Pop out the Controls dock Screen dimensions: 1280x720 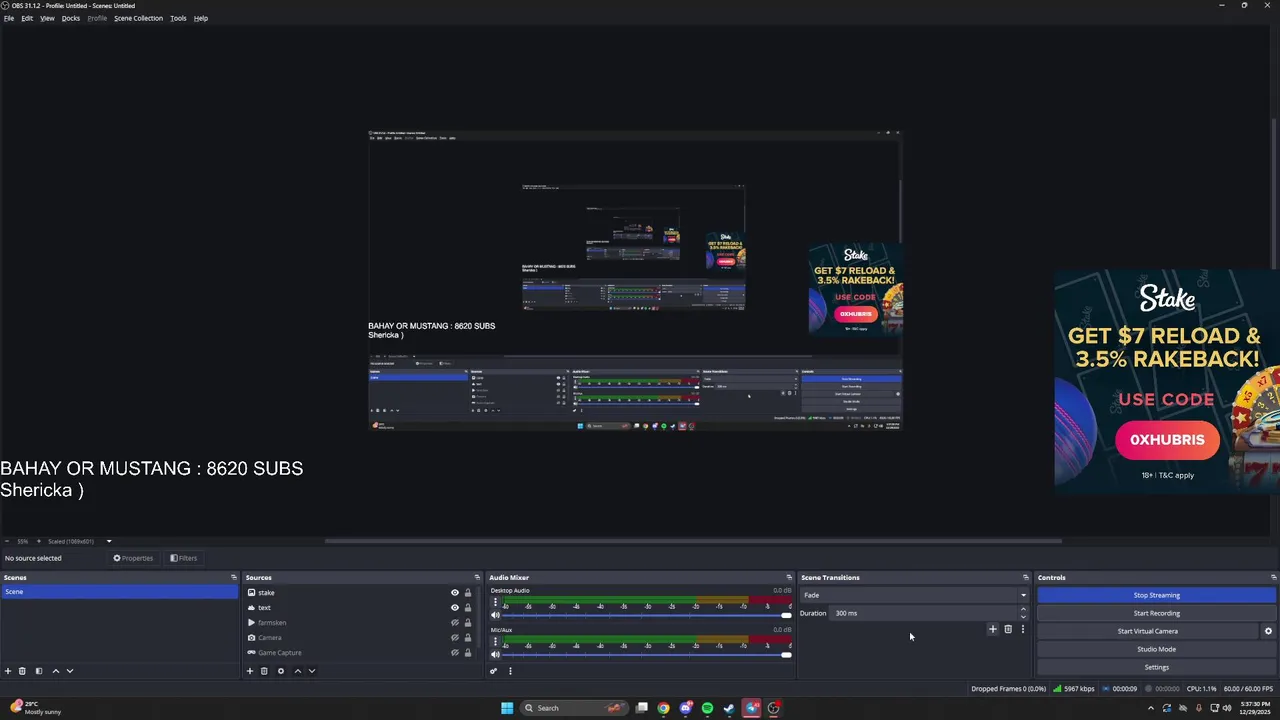(1273, 577)
